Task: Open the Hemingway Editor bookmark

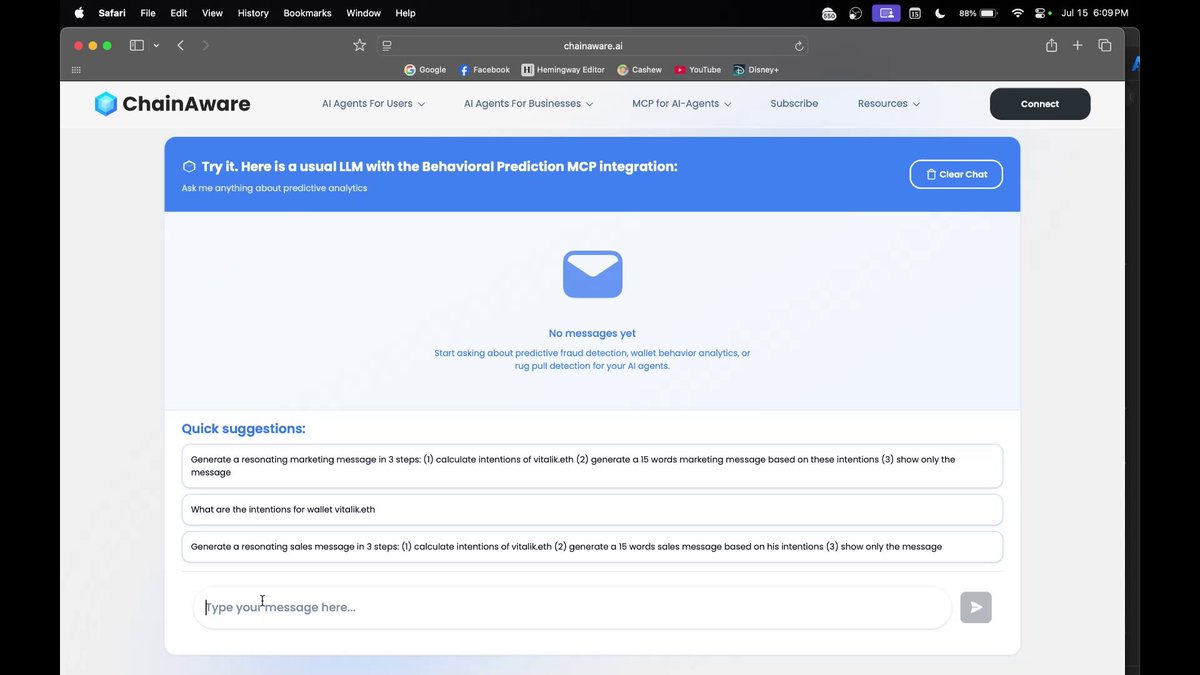Action: click(563, 70)
